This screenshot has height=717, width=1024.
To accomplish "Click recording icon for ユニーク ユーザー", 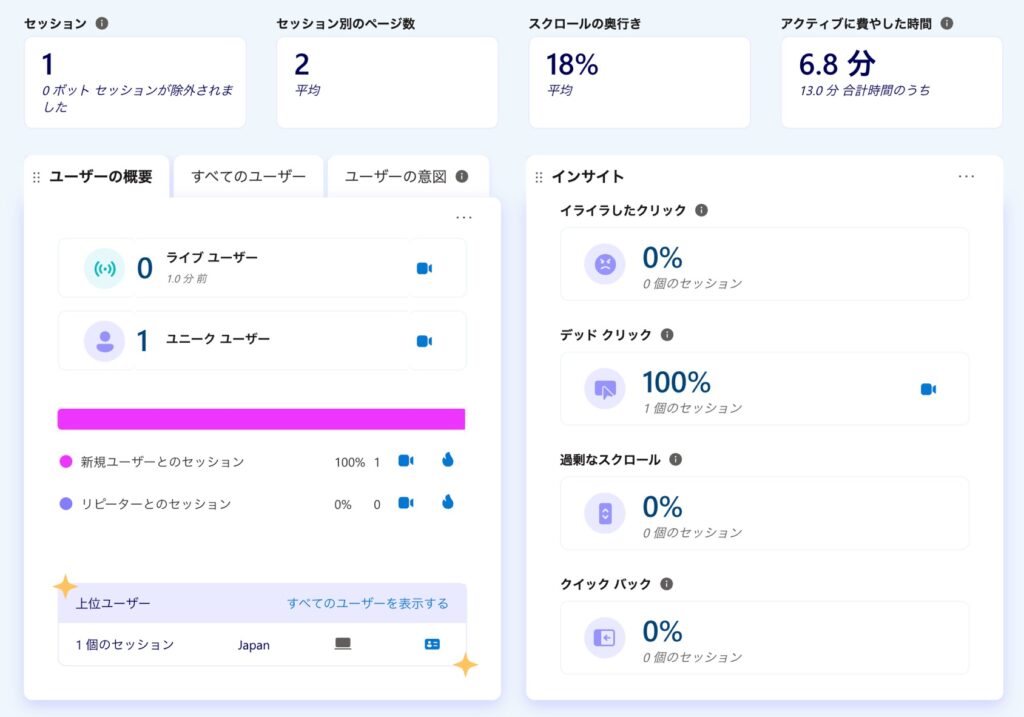I will pos(424,341).
